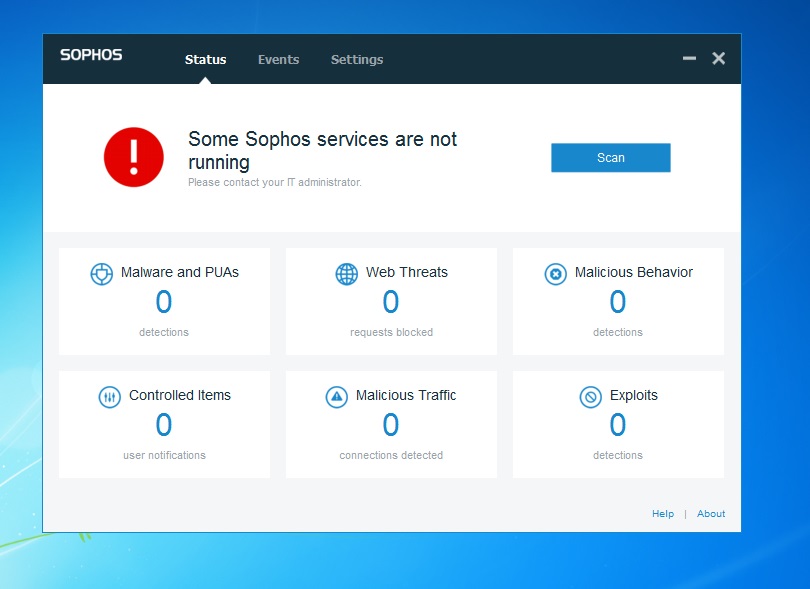The image size is (810, 589).
Task: Select the Malicious Behavior heading
Action: [x=634, y=272]
